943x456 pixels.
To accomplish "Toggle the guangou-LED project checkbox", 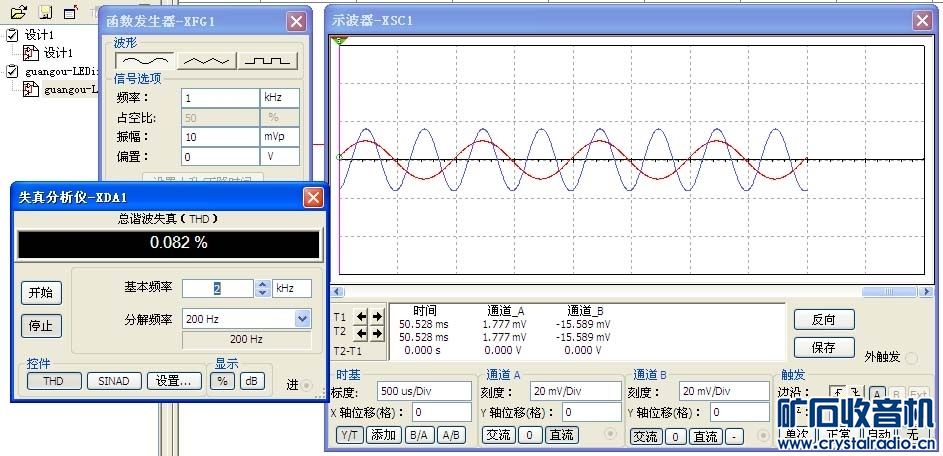I will tap(12, 71).
